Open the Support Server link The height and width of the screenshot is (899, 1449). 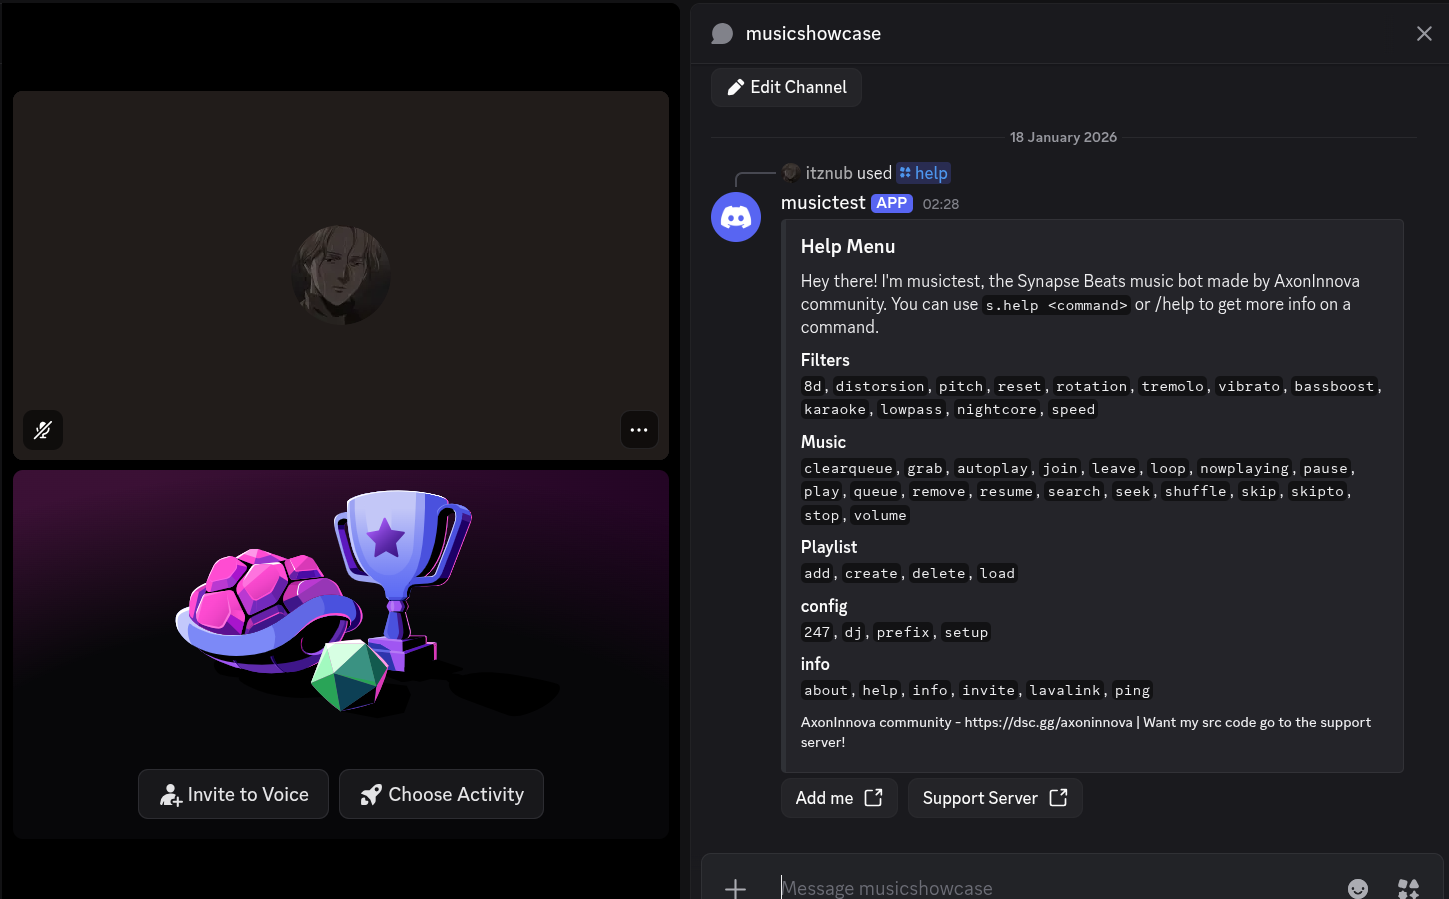point(994,798)
